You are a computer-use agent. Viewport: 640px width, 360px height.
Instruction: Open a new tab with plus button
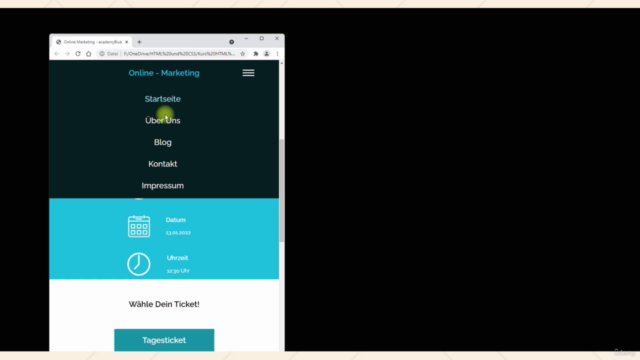click(139, 42)
